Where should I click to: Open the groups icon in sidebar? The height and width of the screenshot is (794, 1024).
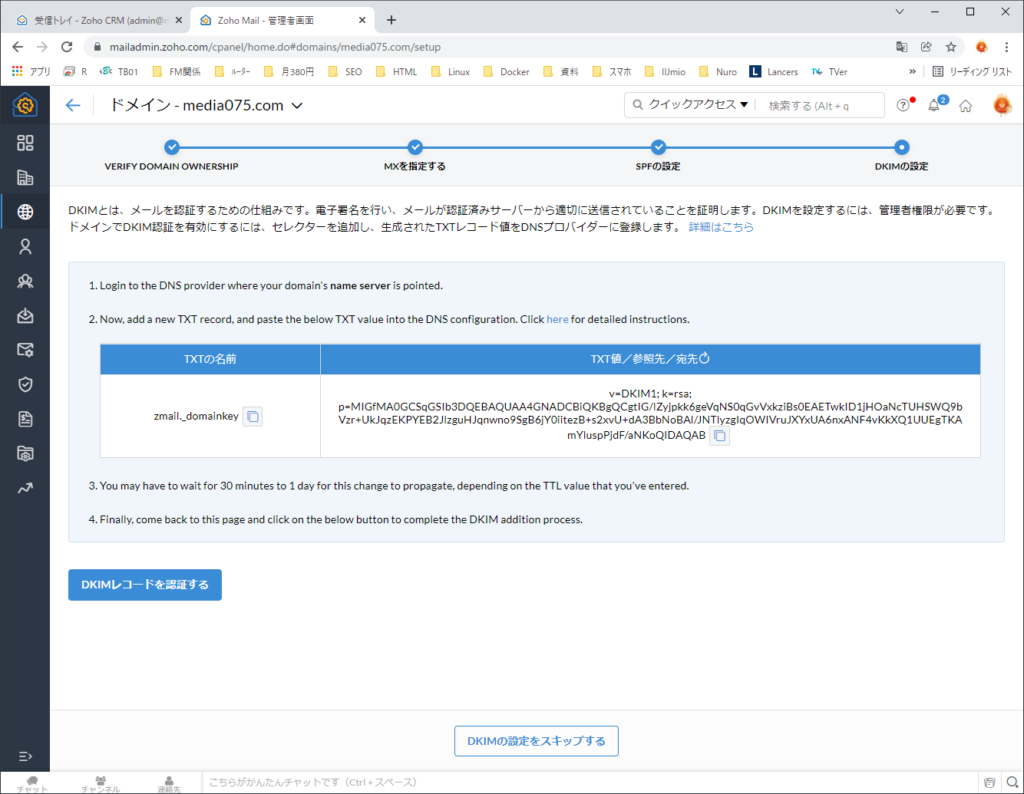[25, 281]
